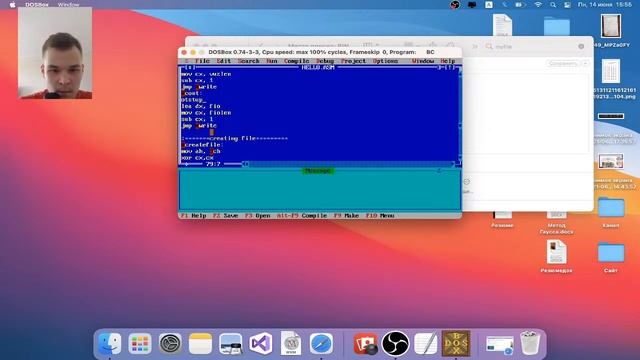Click the editor vertical scrollbar
The height and width of the screenshot is (360, 640).
point(460,115)
